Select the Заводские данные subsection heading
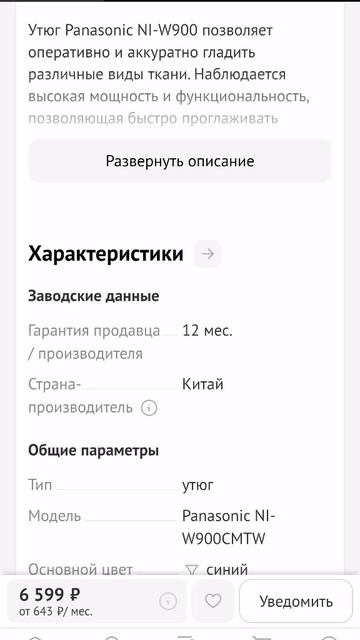 (93, 296)
